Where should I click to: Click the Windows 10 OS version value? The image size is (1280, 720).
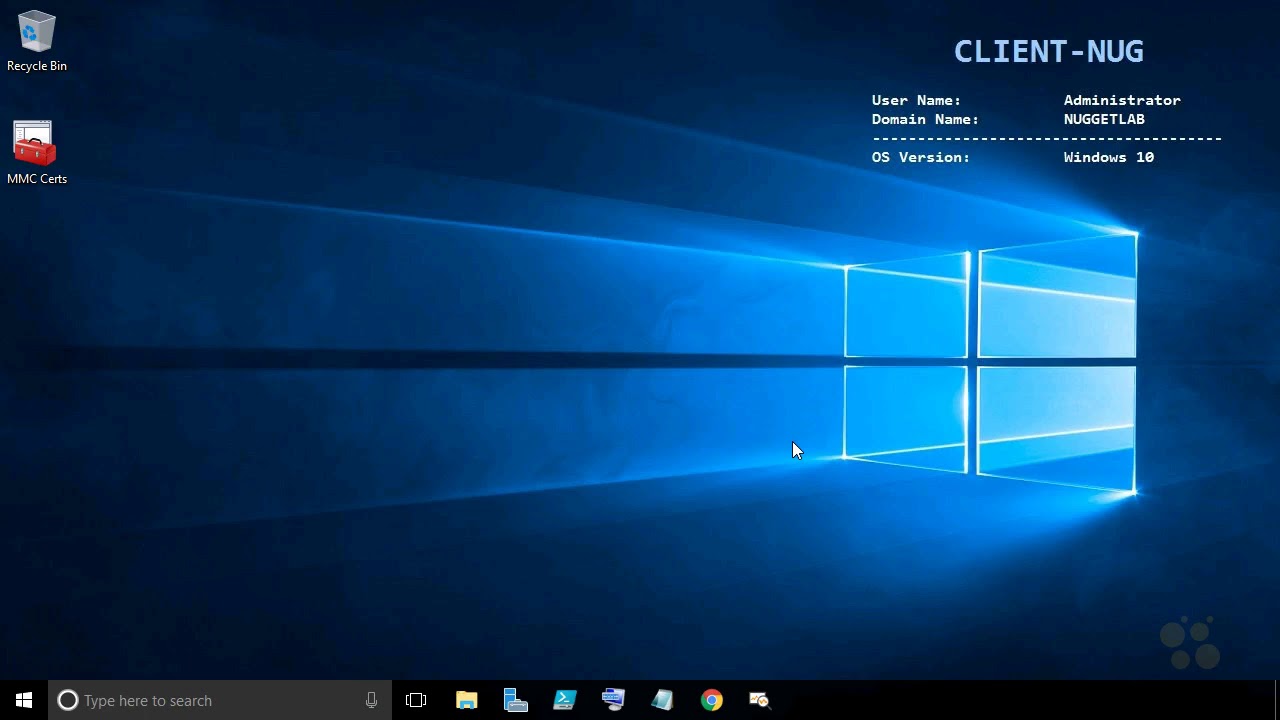tap(1108, 157)
